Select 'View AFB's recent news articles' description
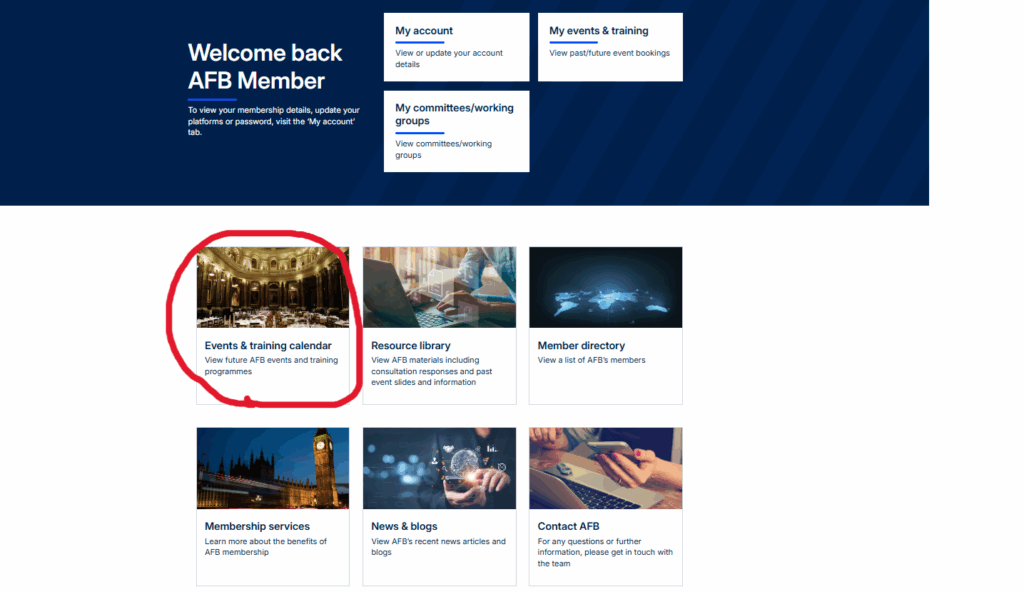This screenshot has height=592, width=1024. coord(438,547)
